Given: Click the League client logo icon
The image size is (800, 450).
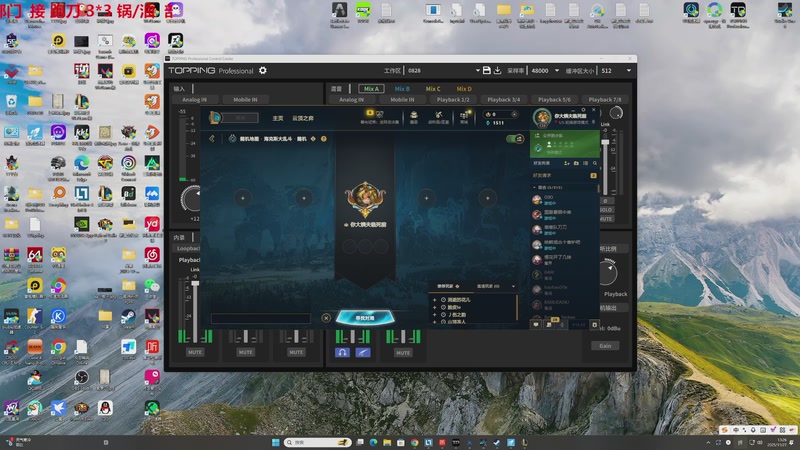Looking at the screenshot, I should tap(215, 118).
